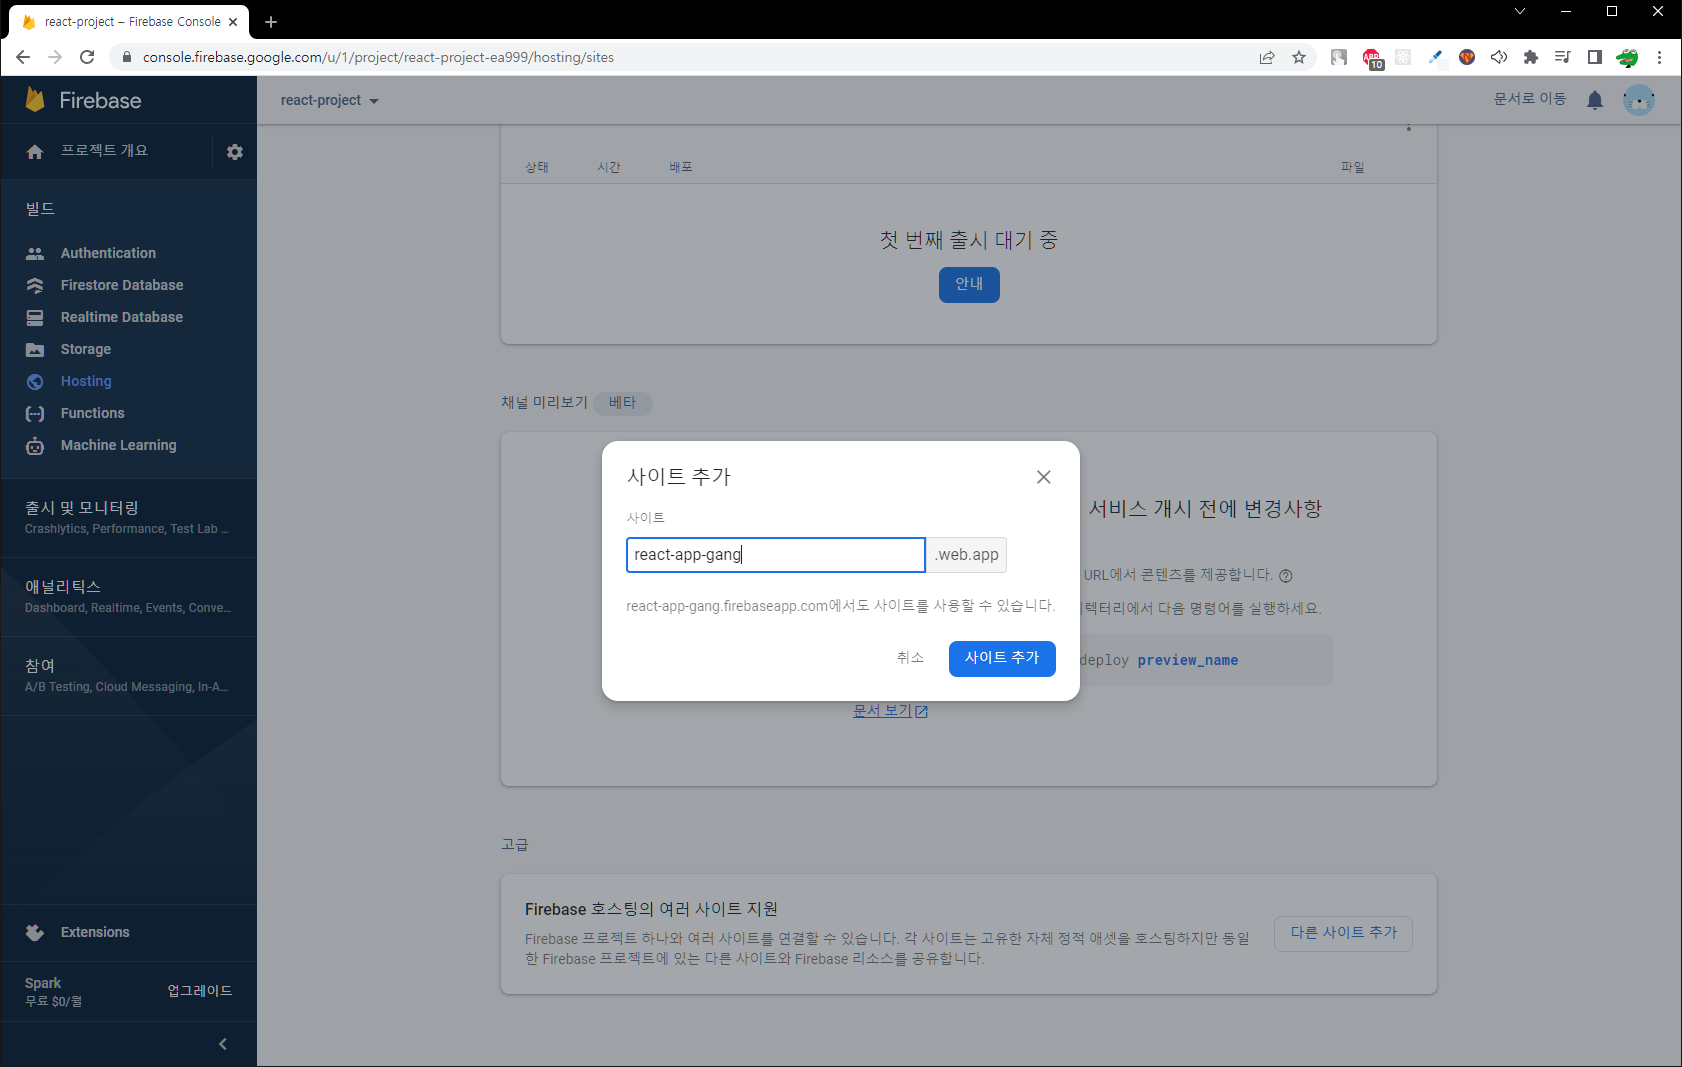Open the release history three-dot menu

click(1409, 128)
